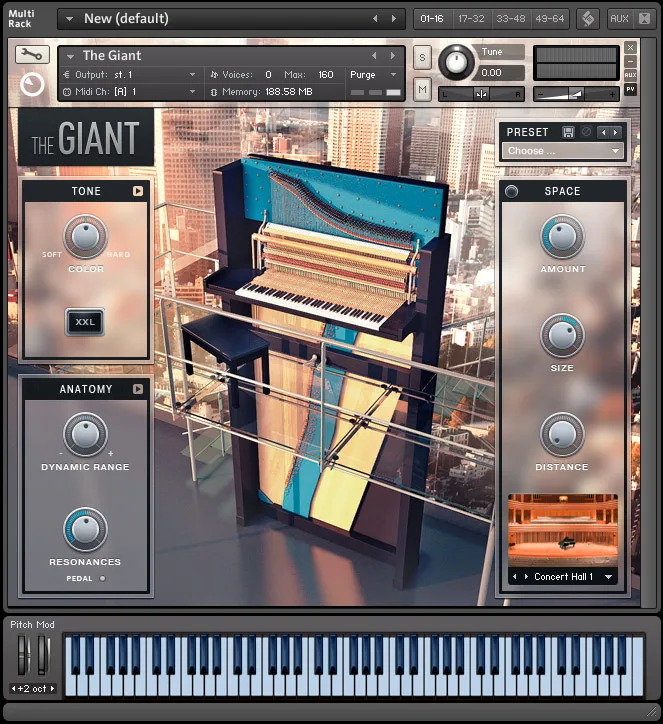
Task: Minimize the instrument header view
Action: click(630, 61)
